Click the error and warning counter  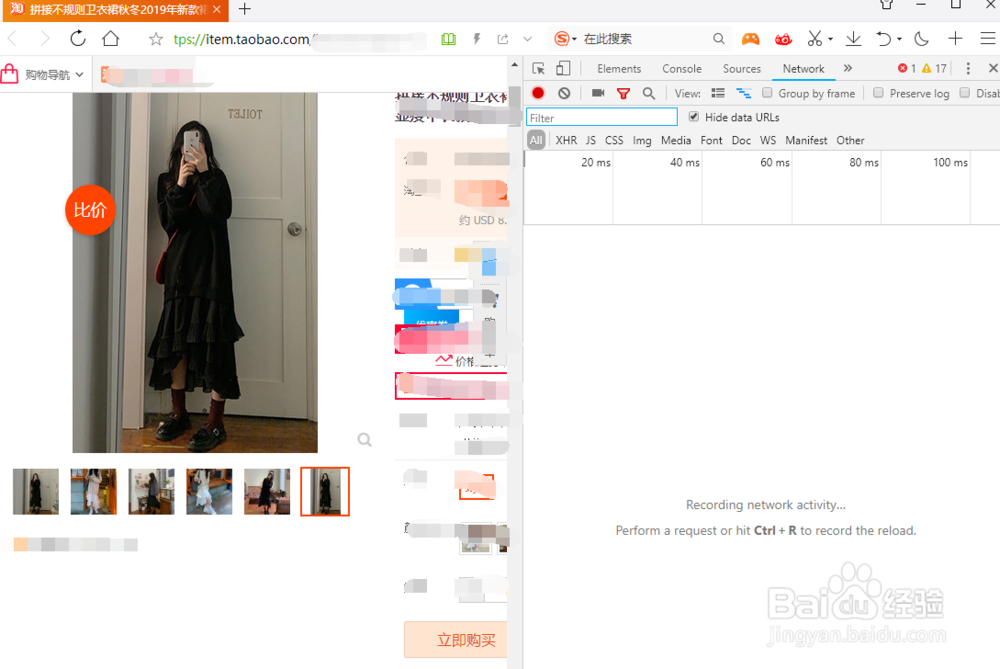(922, 68)
